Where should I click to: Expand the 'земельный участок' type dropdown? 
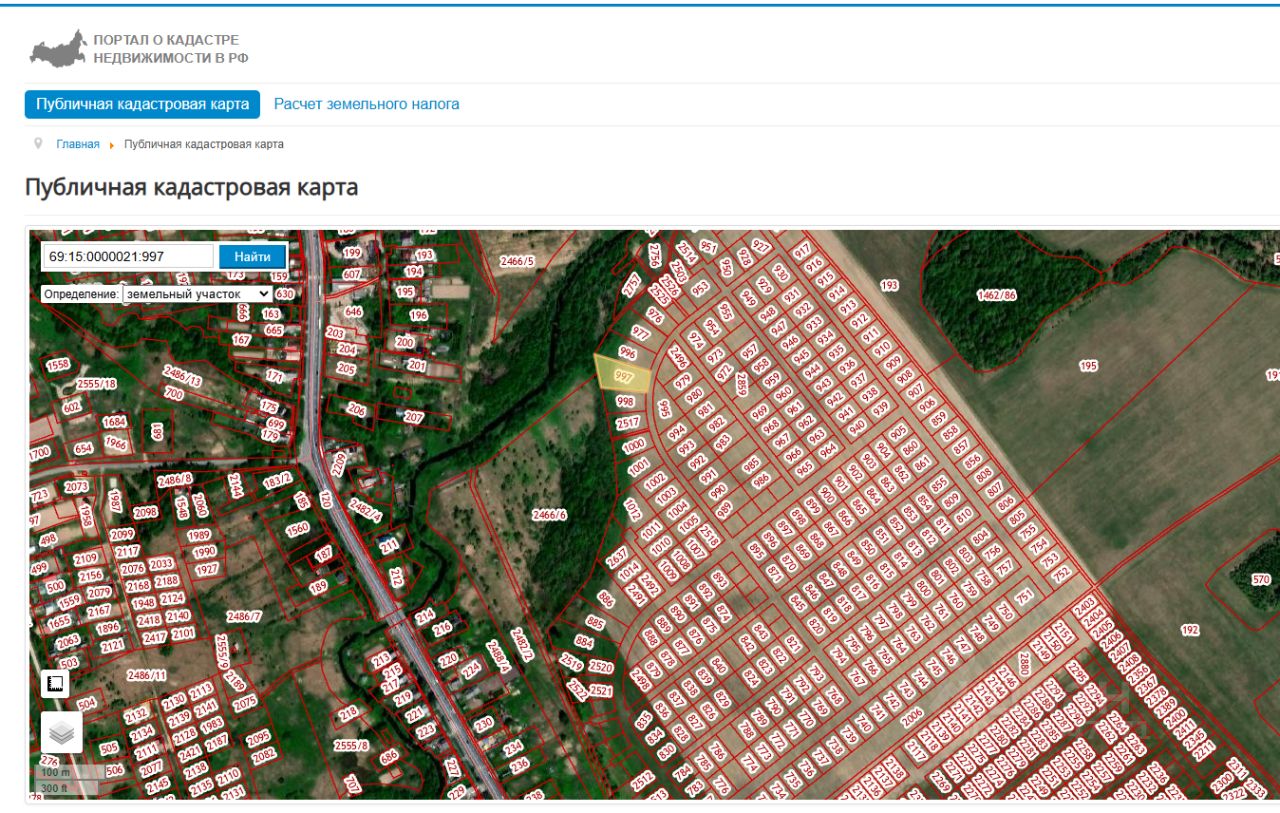196,294
